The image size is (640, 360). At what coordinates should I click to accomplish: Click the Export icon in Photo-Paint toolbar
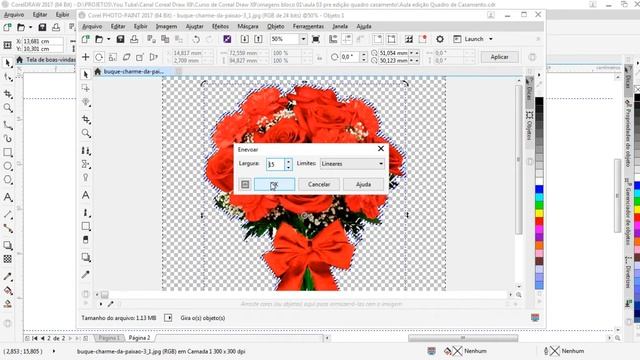point(258,39)
